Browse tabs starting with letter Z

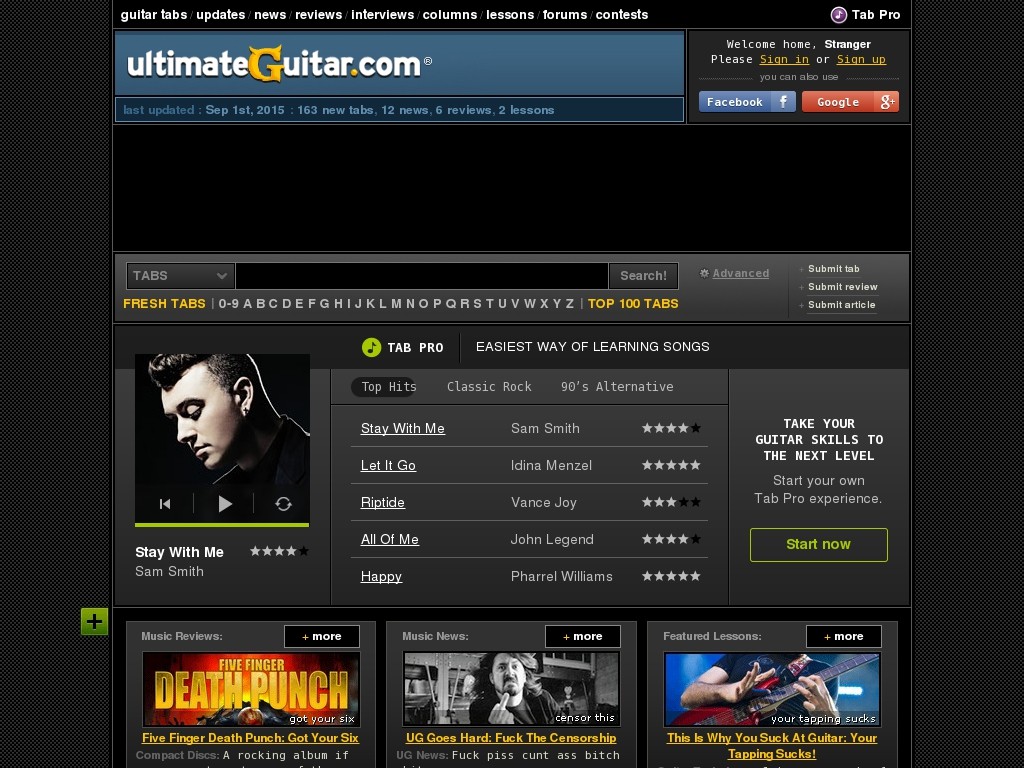pos(569,304)
